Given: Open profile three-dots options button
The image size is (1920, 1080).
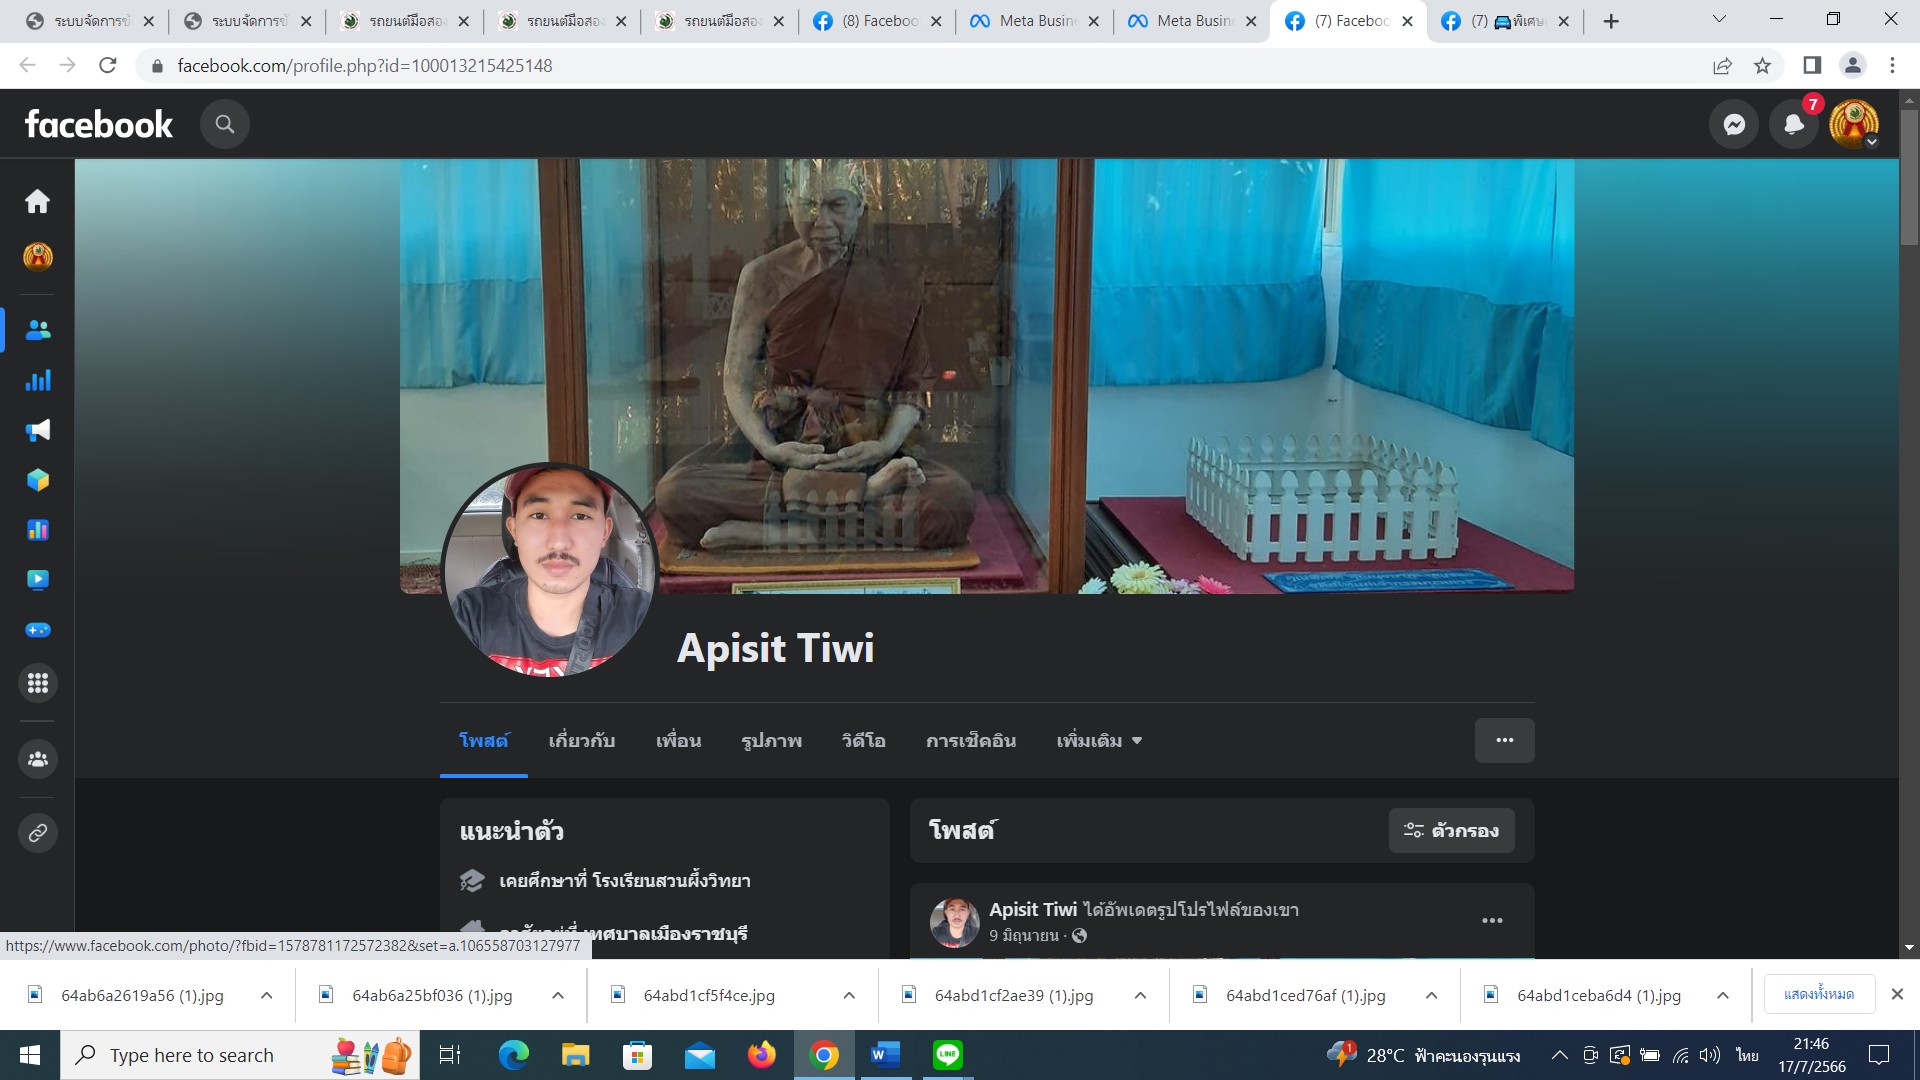Looking at the screenshot, I should click(1504, 740).
